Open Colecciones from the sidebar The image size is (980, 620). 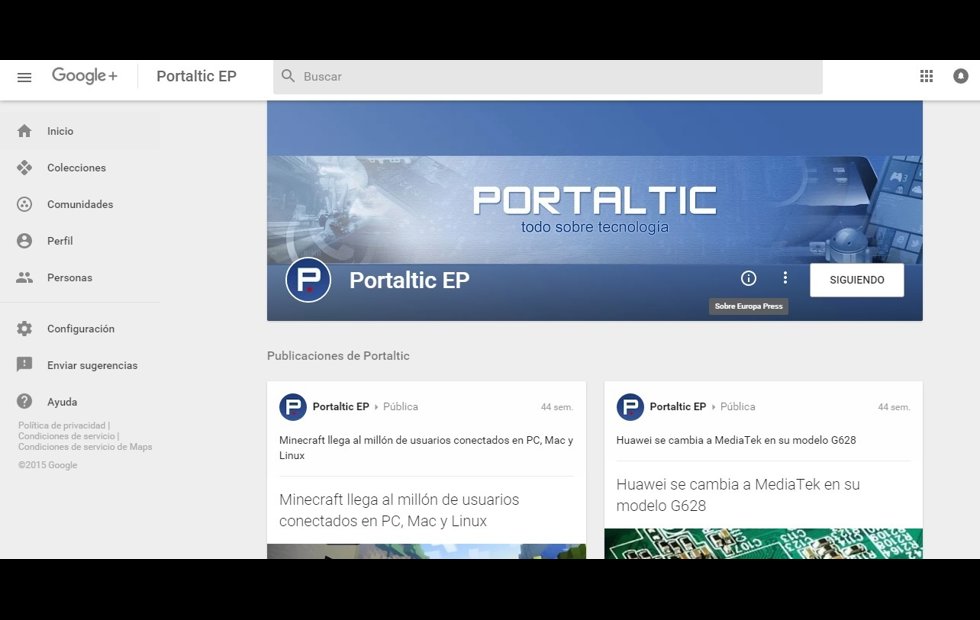(76, 168)
